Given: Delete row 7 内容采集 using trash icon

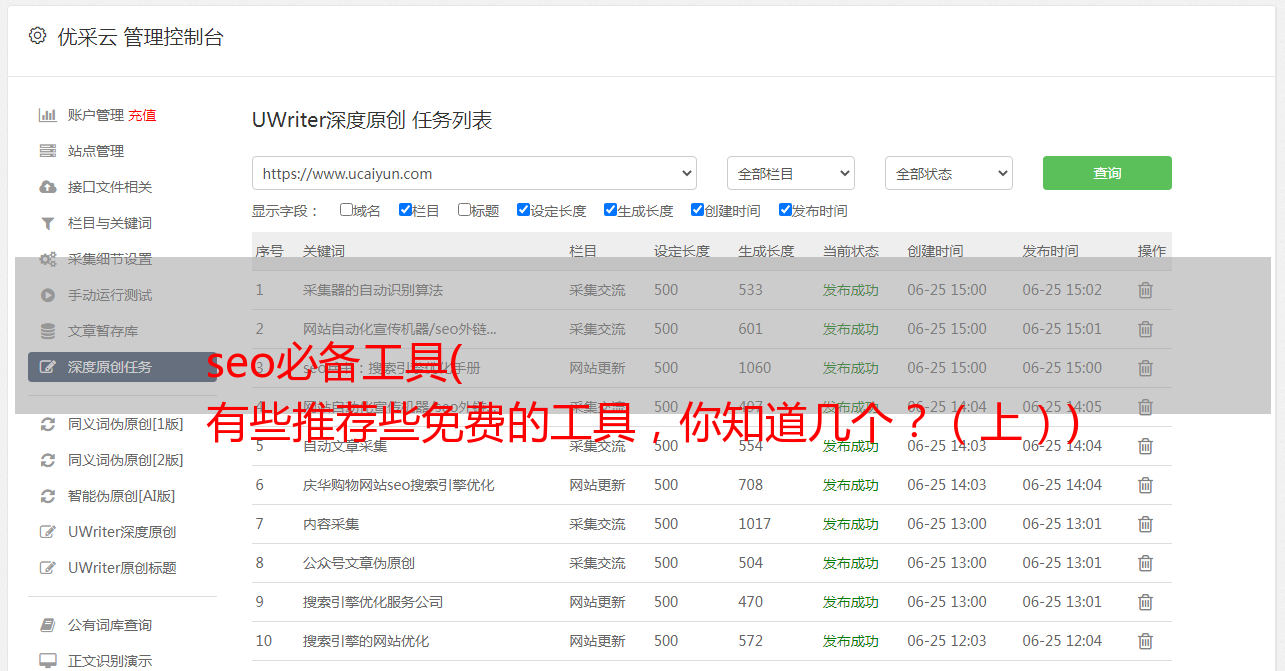Looking at the screenshot, I should click(x=1145, y=524).
